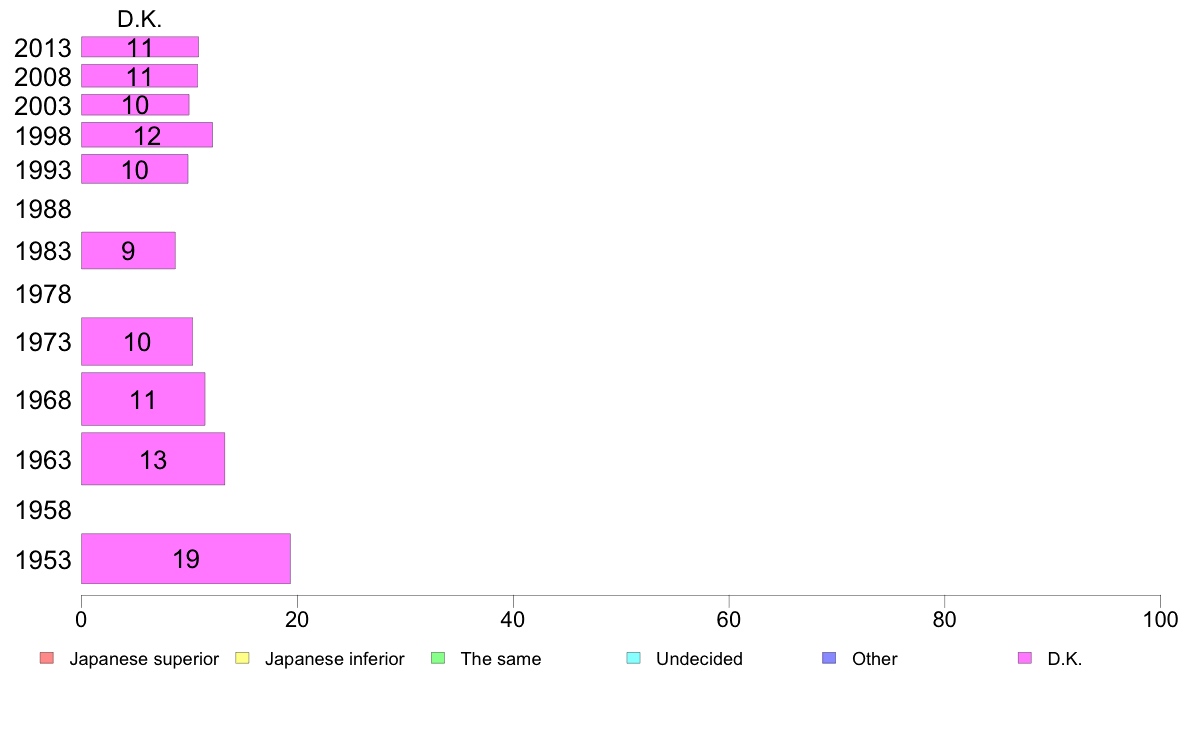Image resolution: width=1188 pixels, height=736 pixels.
Task: Select the 1998 bar showing 12
Action: pyautogui.click(x=147, y=135)
